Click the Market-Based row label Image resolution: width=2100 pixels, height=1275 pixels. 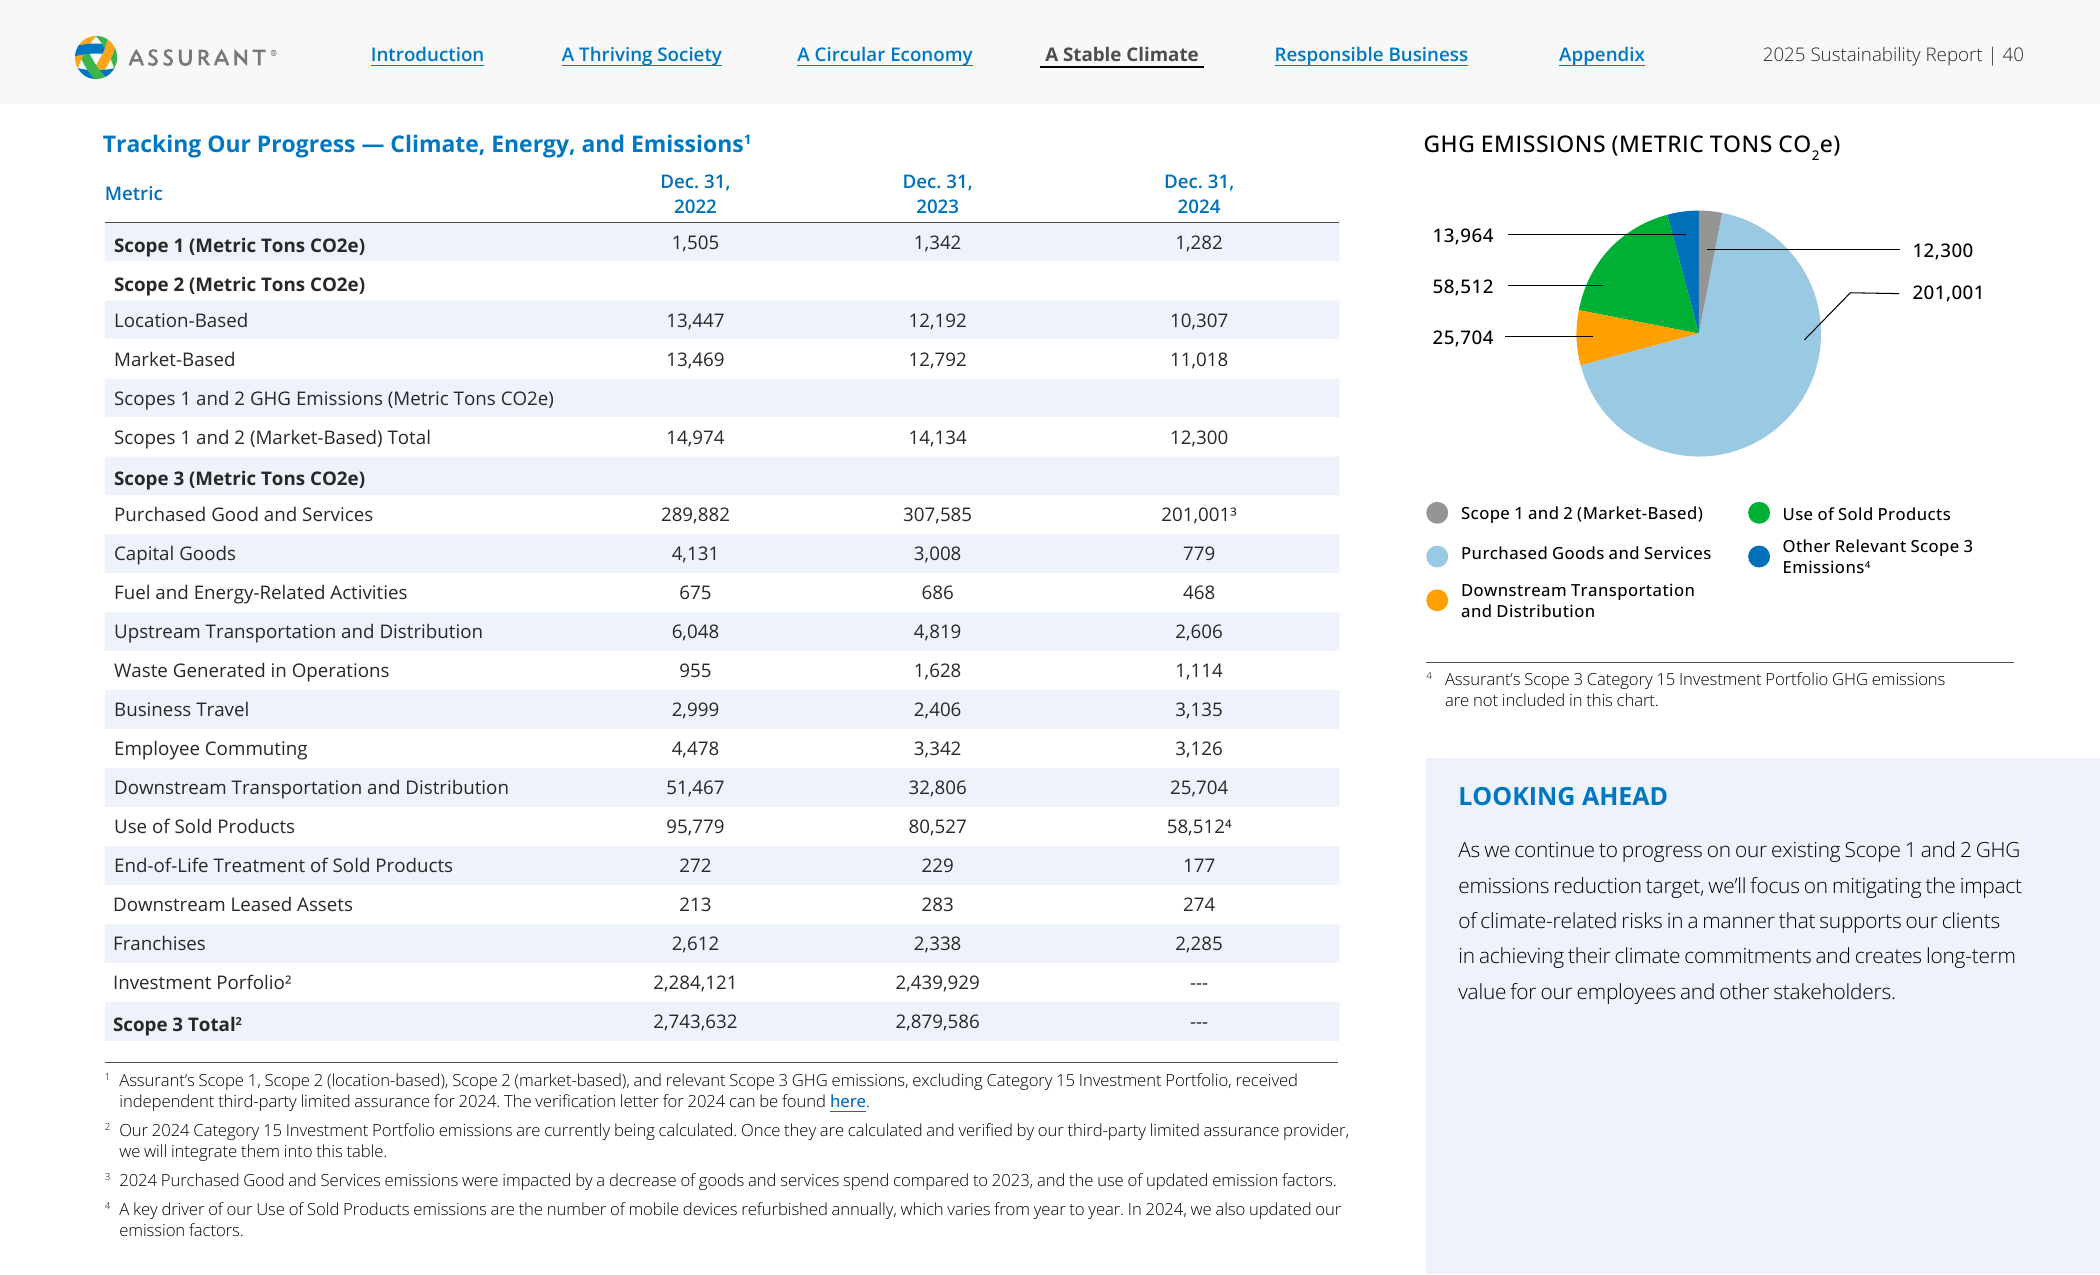point(174,359)
